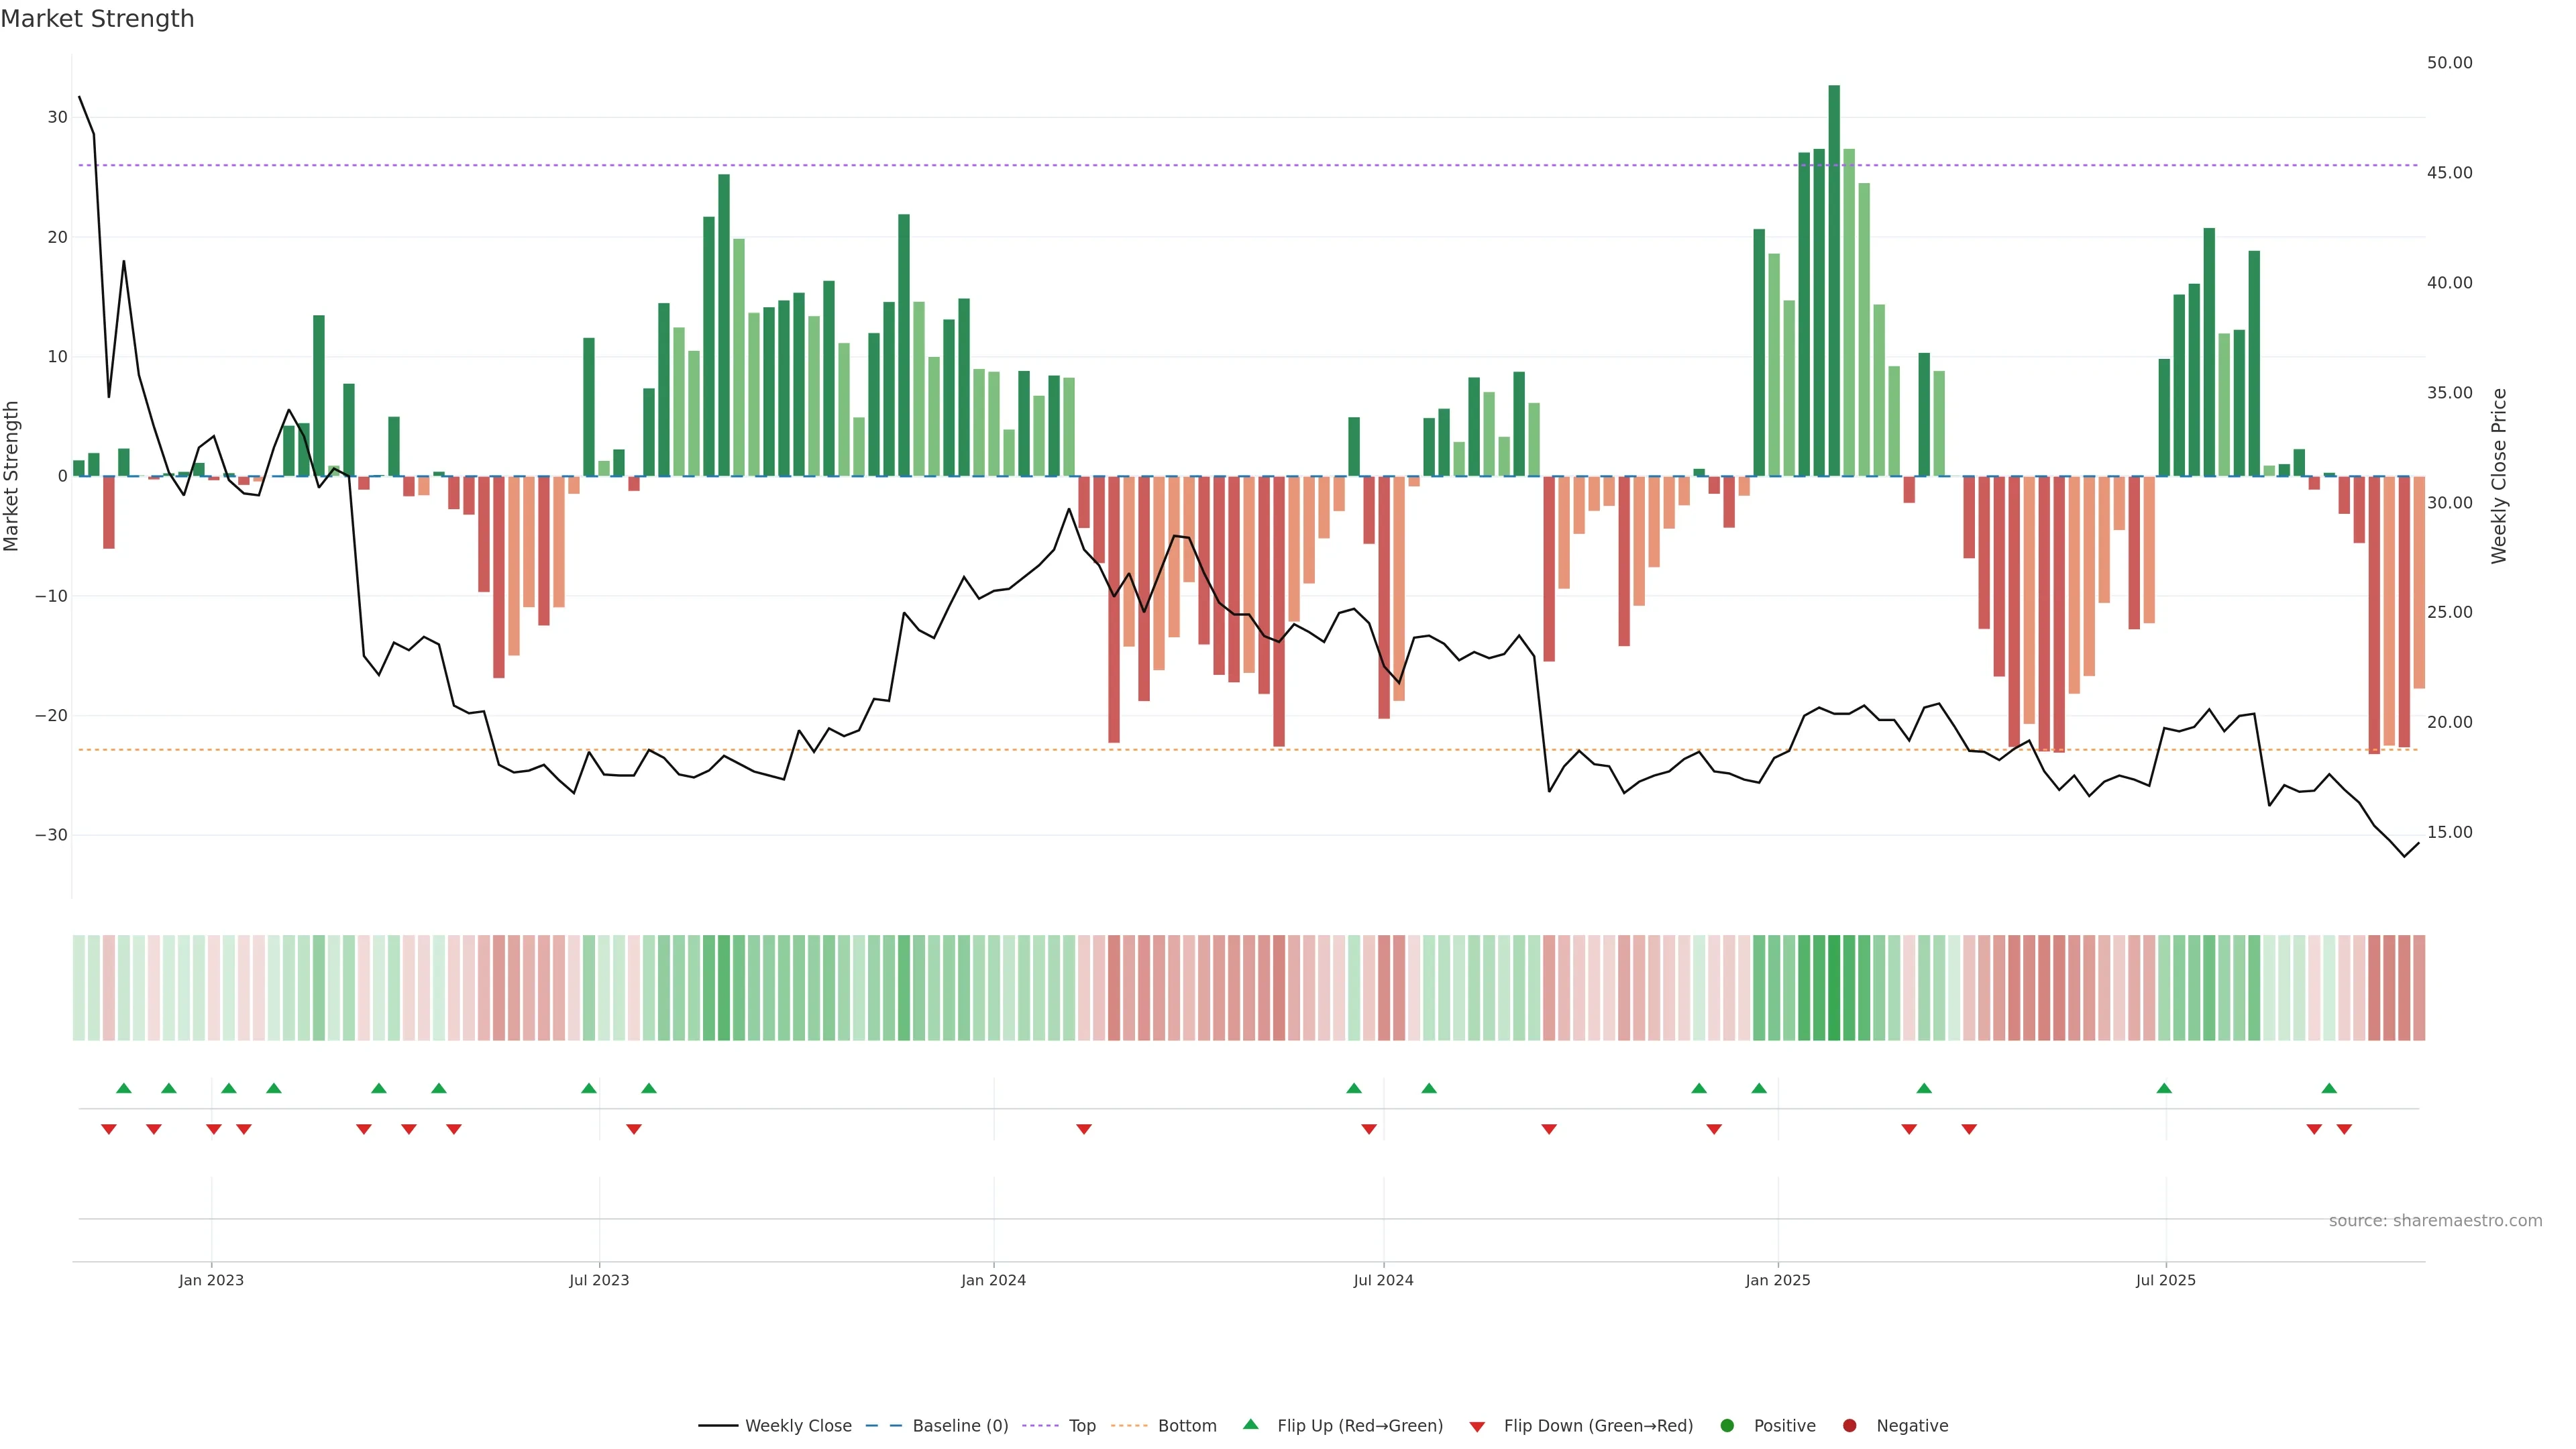The image size is (2576, 1449).
Task: Click the rightmost red flip-down triangle marker
Action: click(2344, 1129)
